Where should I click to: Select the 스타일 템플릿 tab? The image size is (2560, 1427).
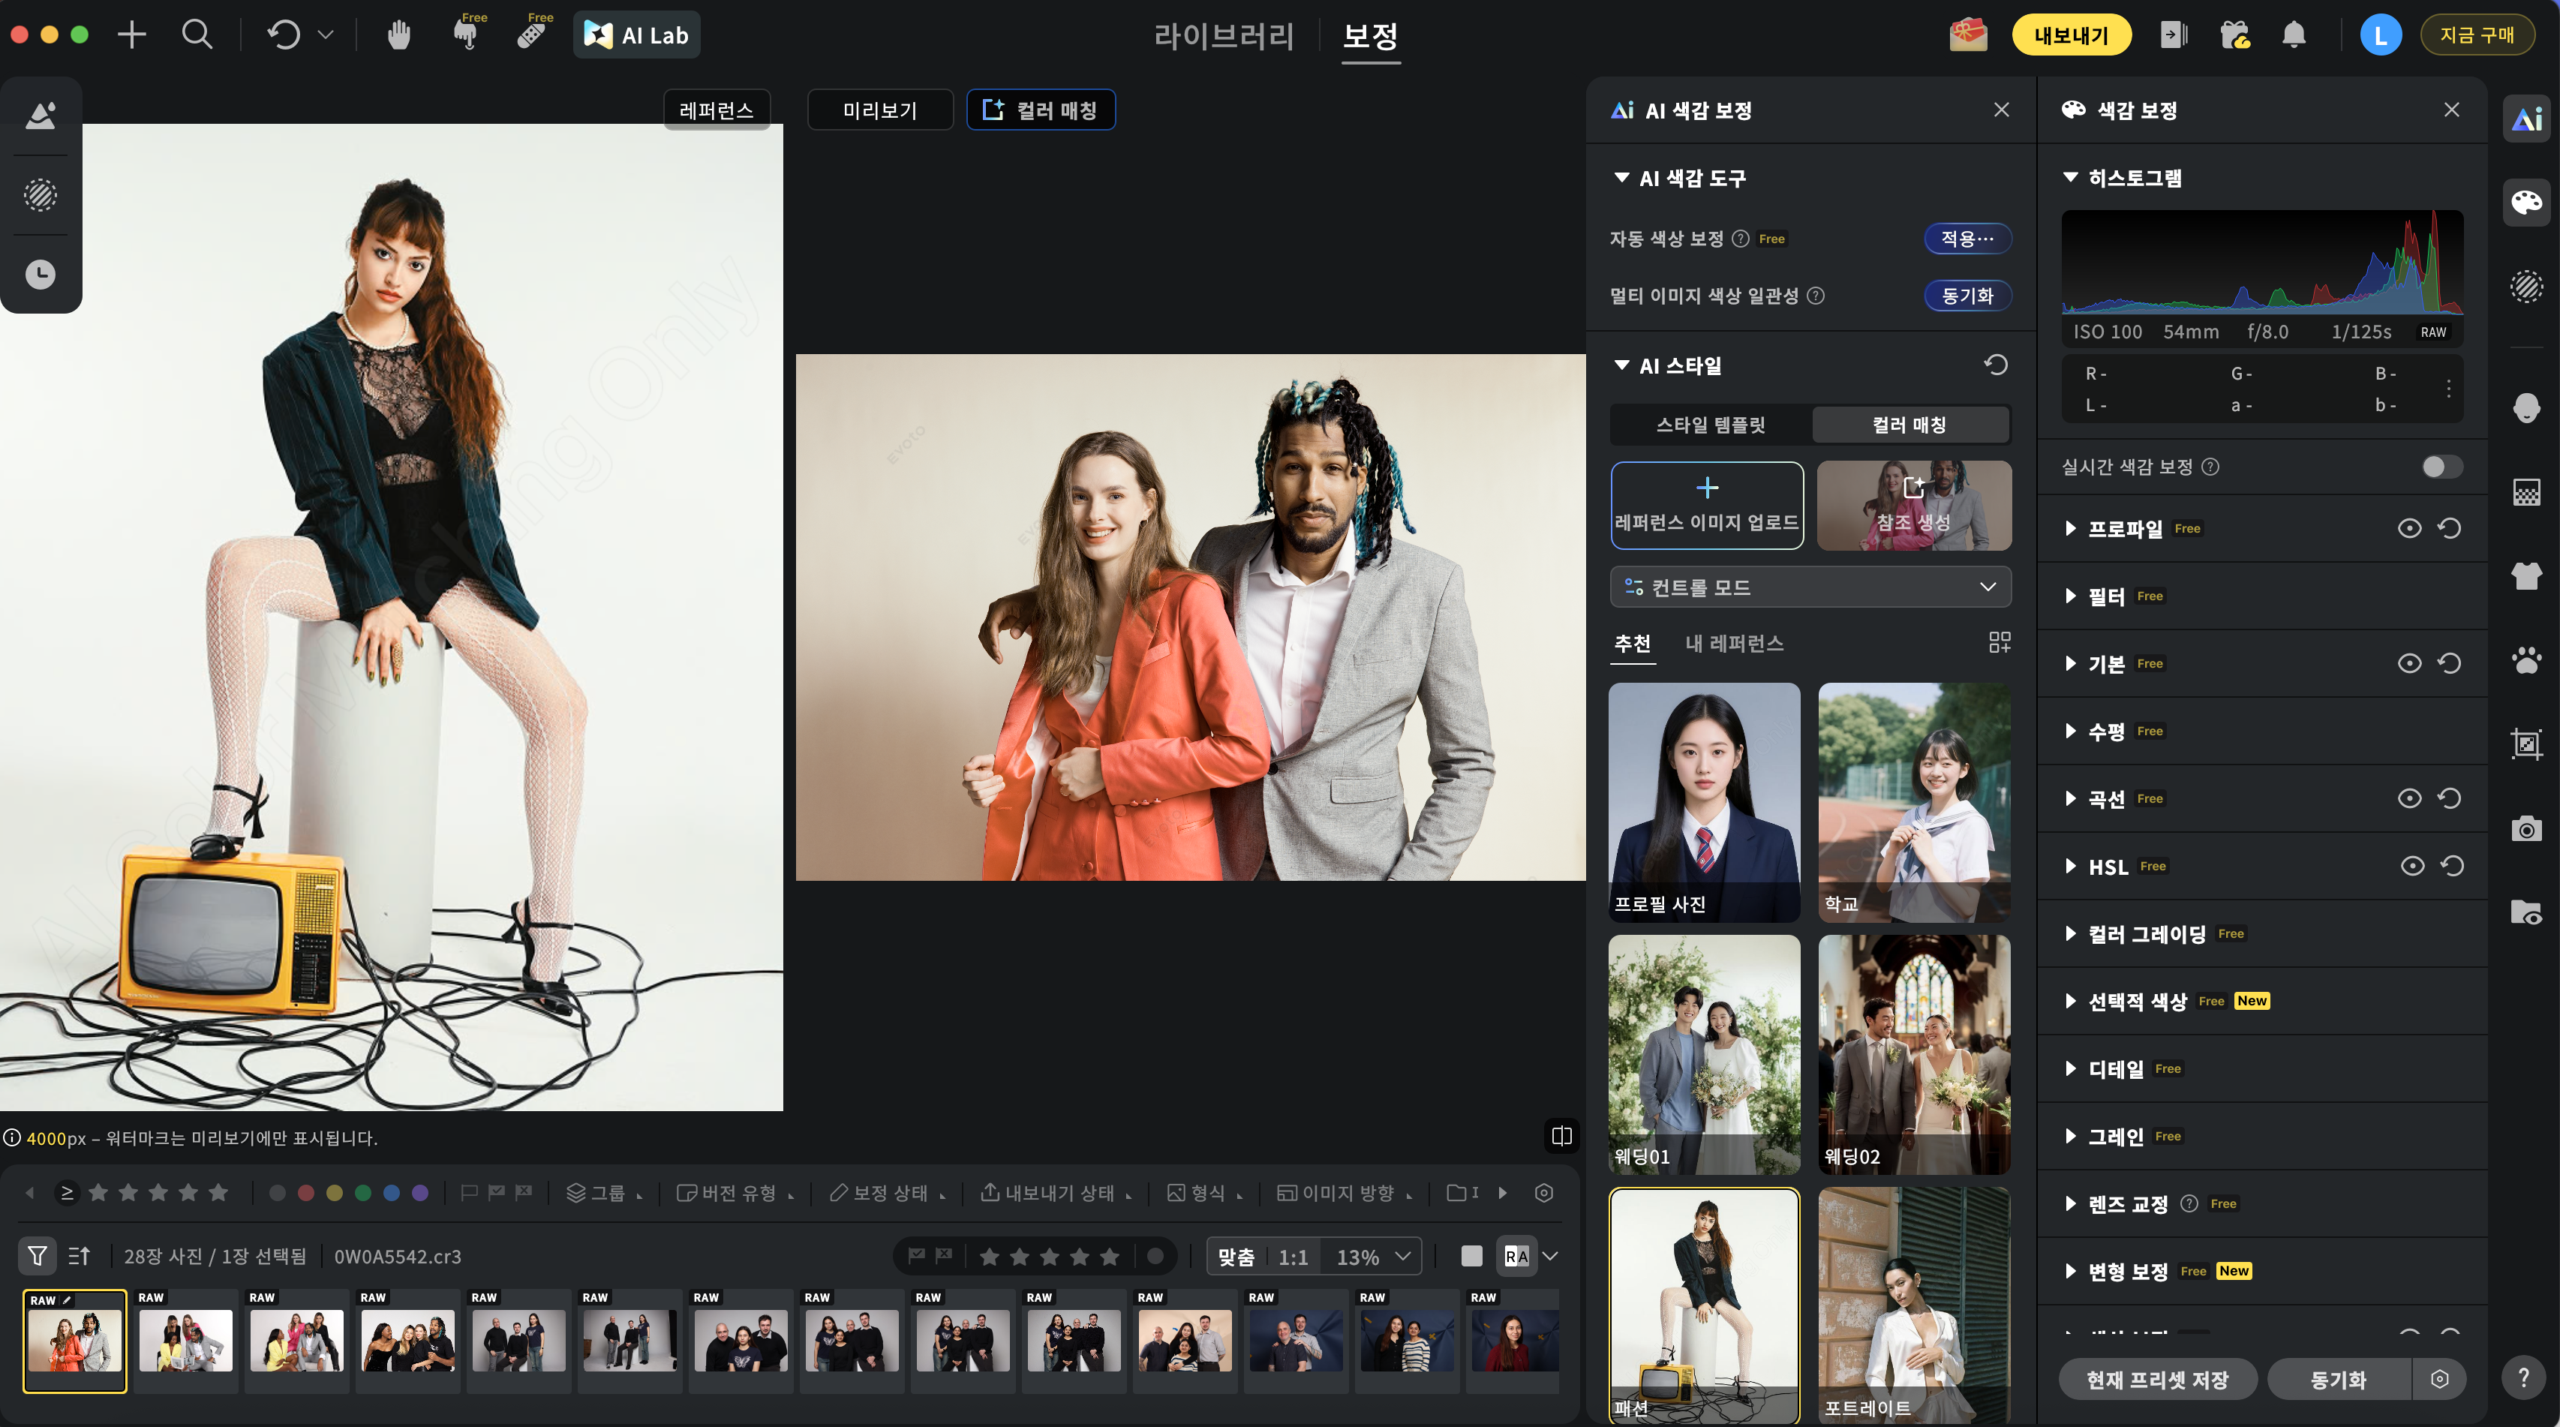pos(1710,425)
